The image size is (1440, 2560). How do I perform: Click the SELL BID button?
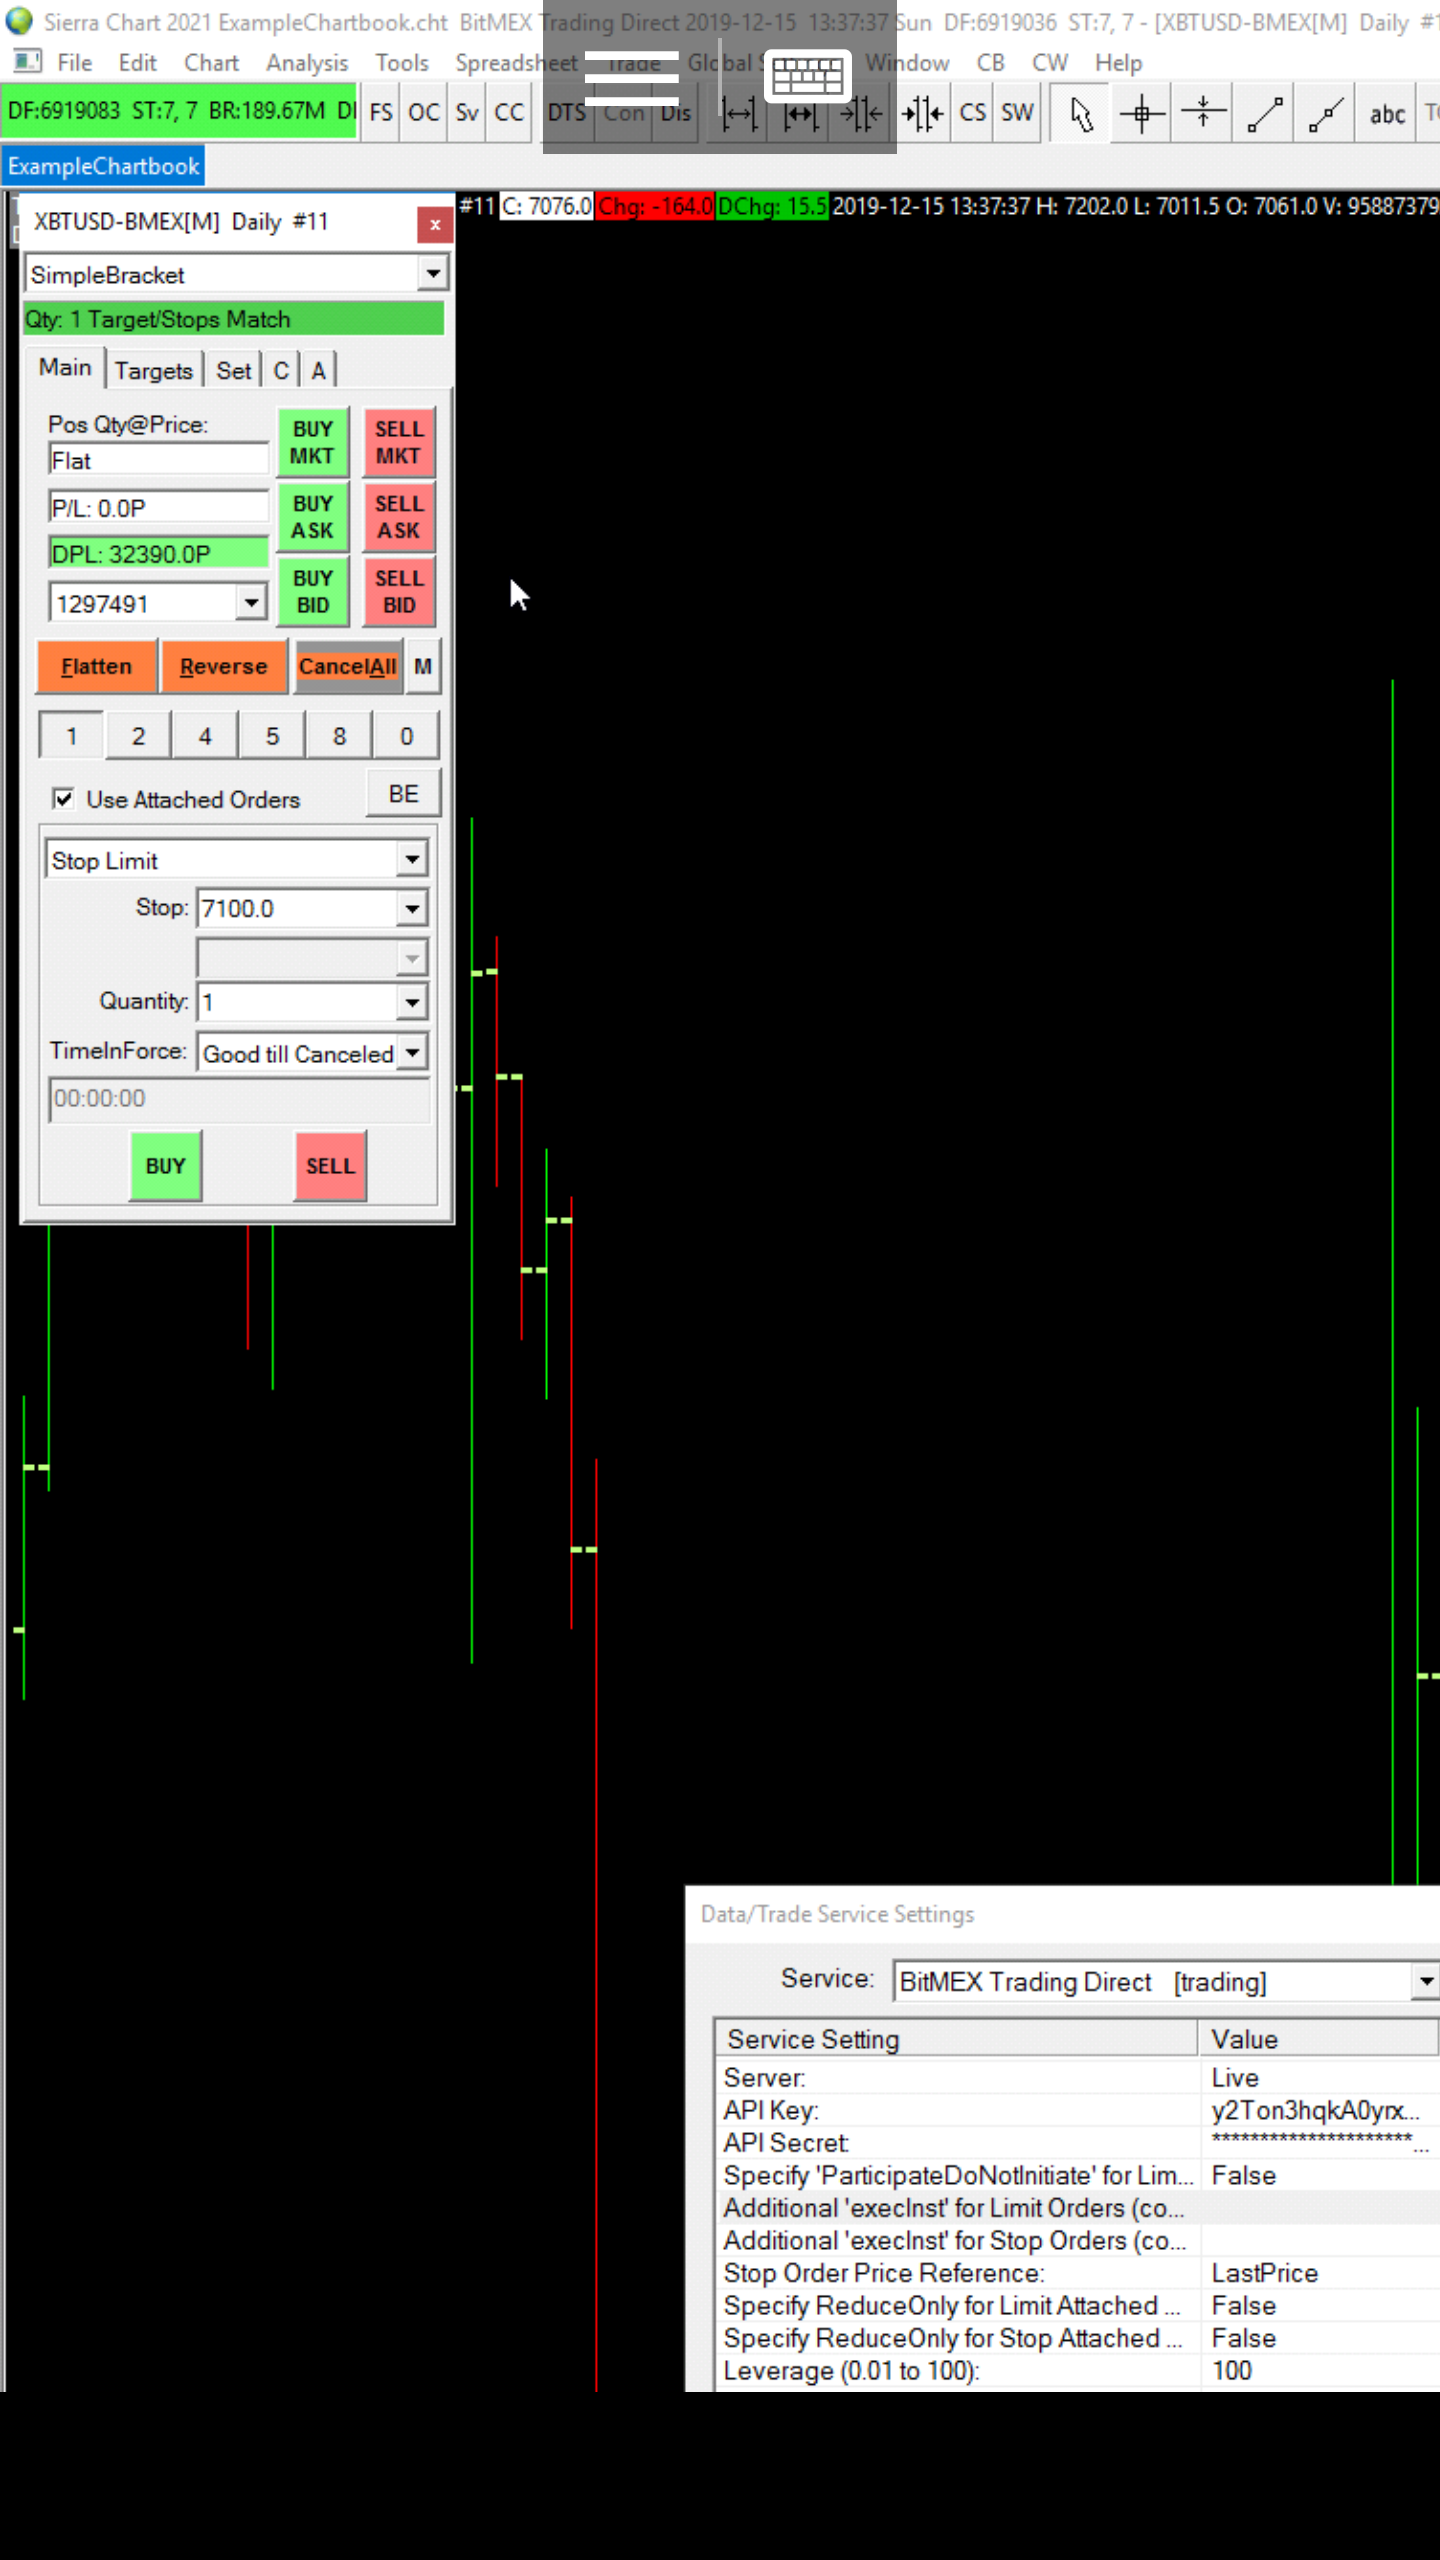click(x=399, y=592)
